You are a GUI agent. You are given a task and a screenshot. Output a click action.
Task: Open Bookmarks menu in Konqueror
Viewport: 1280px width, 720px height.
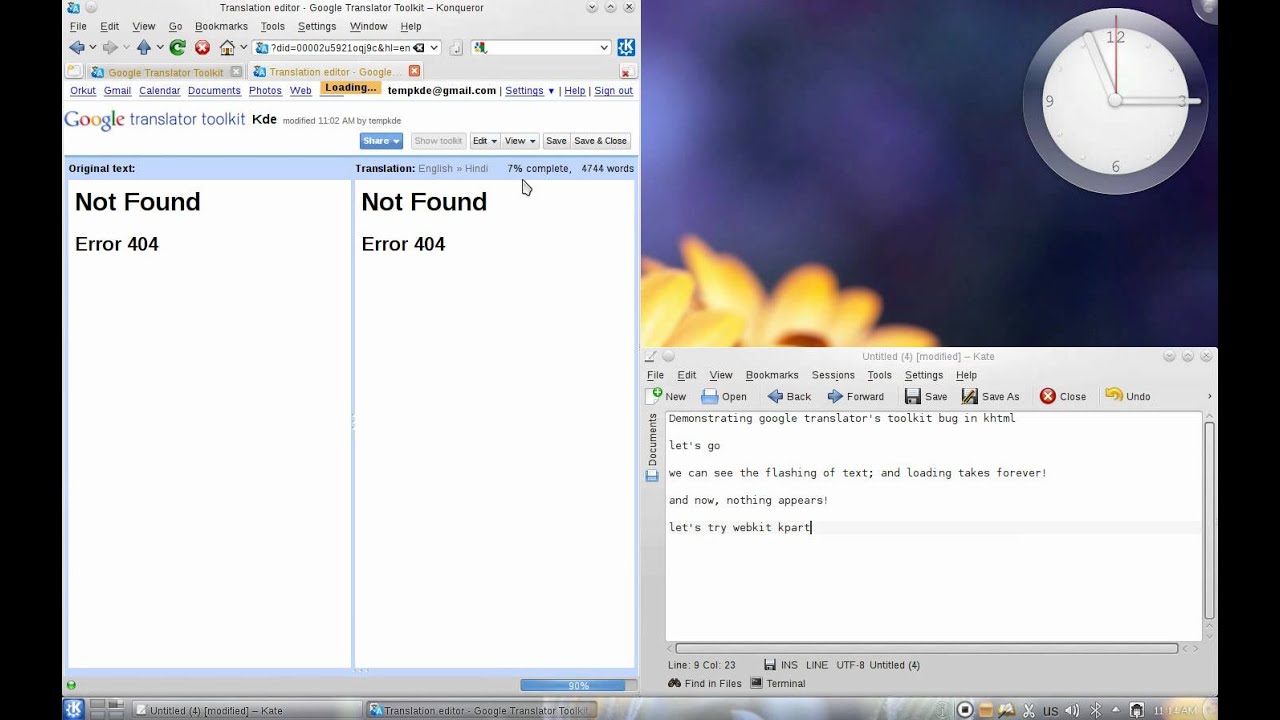pyautogui.click(x=221, y=26)
